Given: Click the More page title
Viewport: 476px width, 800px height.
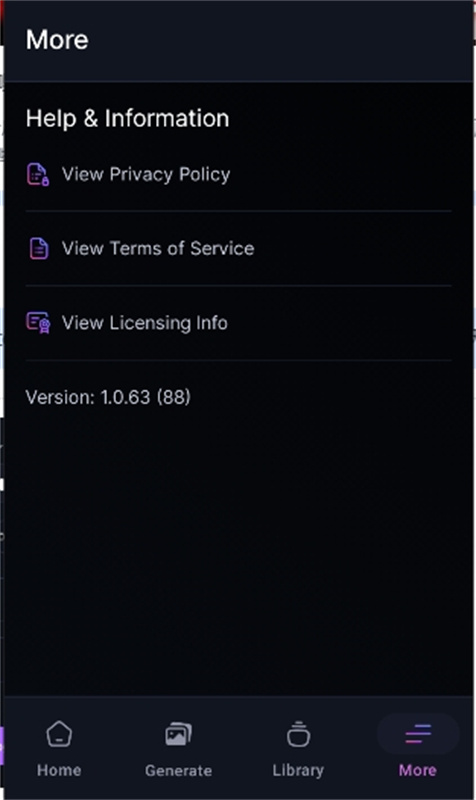Looking at the screenshot, I should tap(57, 40).
